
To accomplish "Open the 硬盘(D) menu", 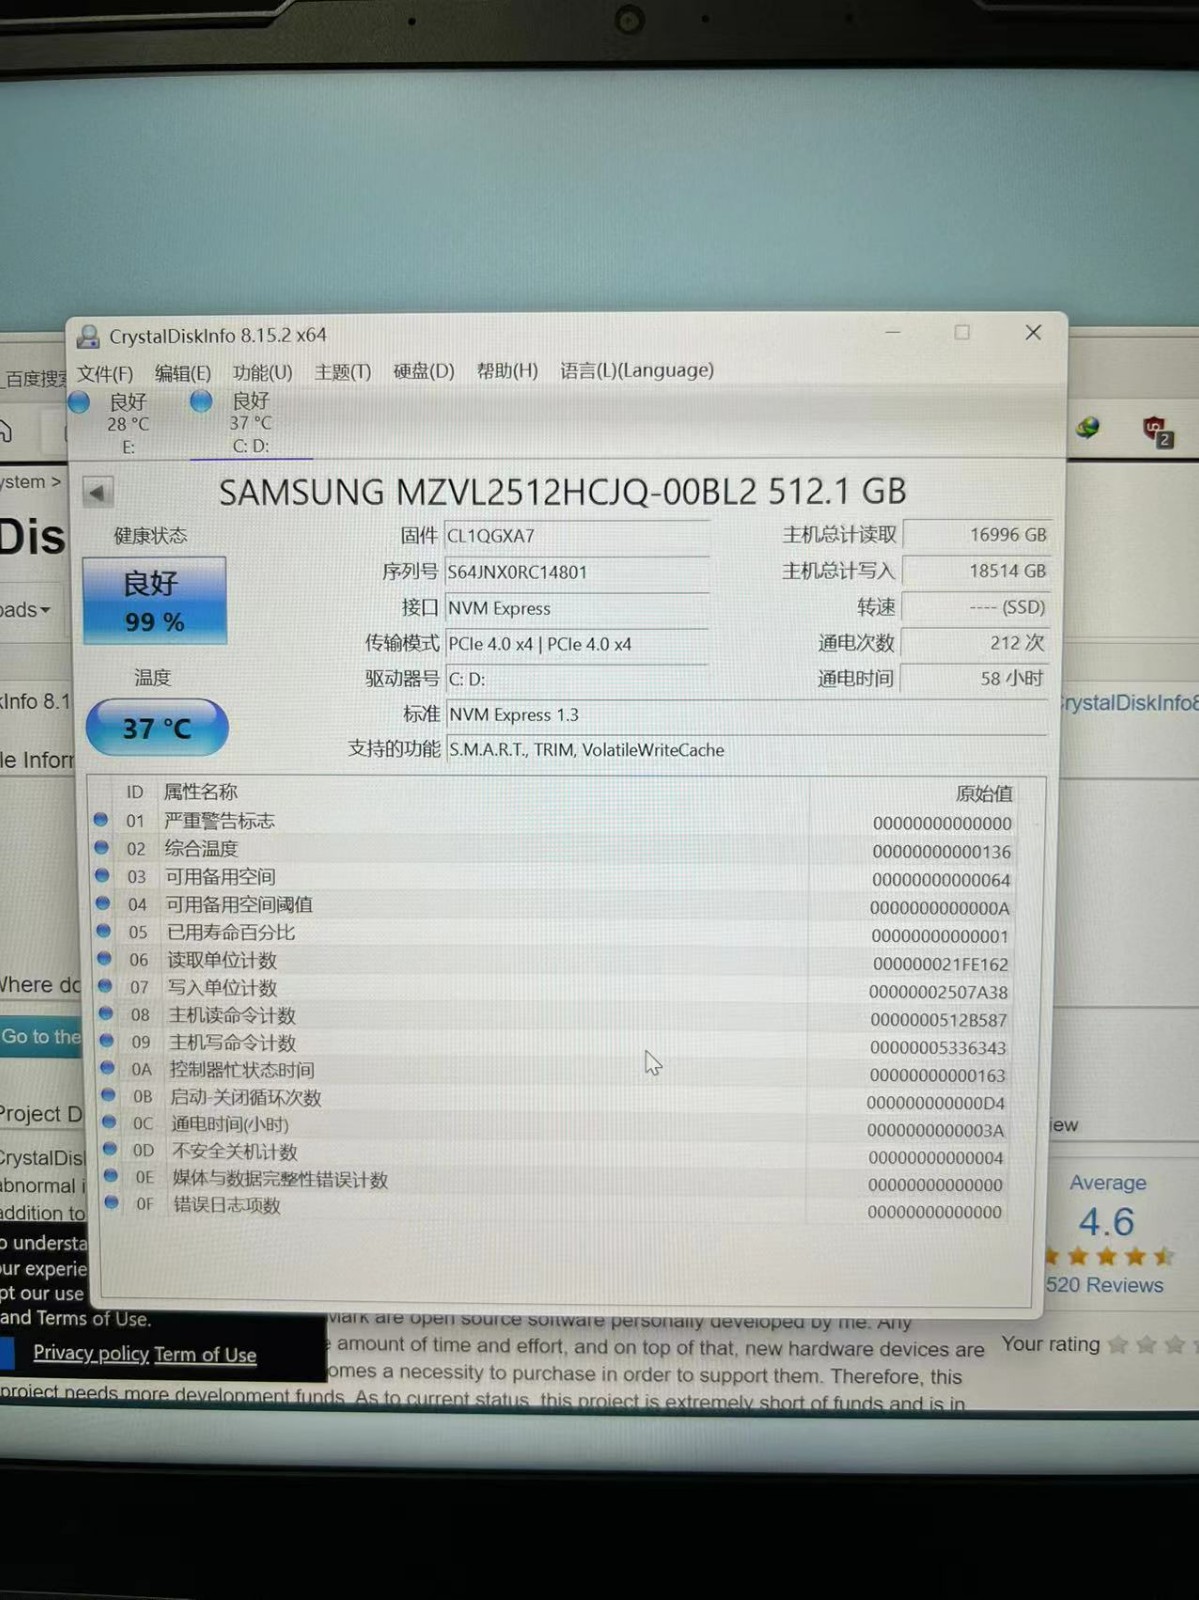I will pyautogui.click(x=423, y=372).
